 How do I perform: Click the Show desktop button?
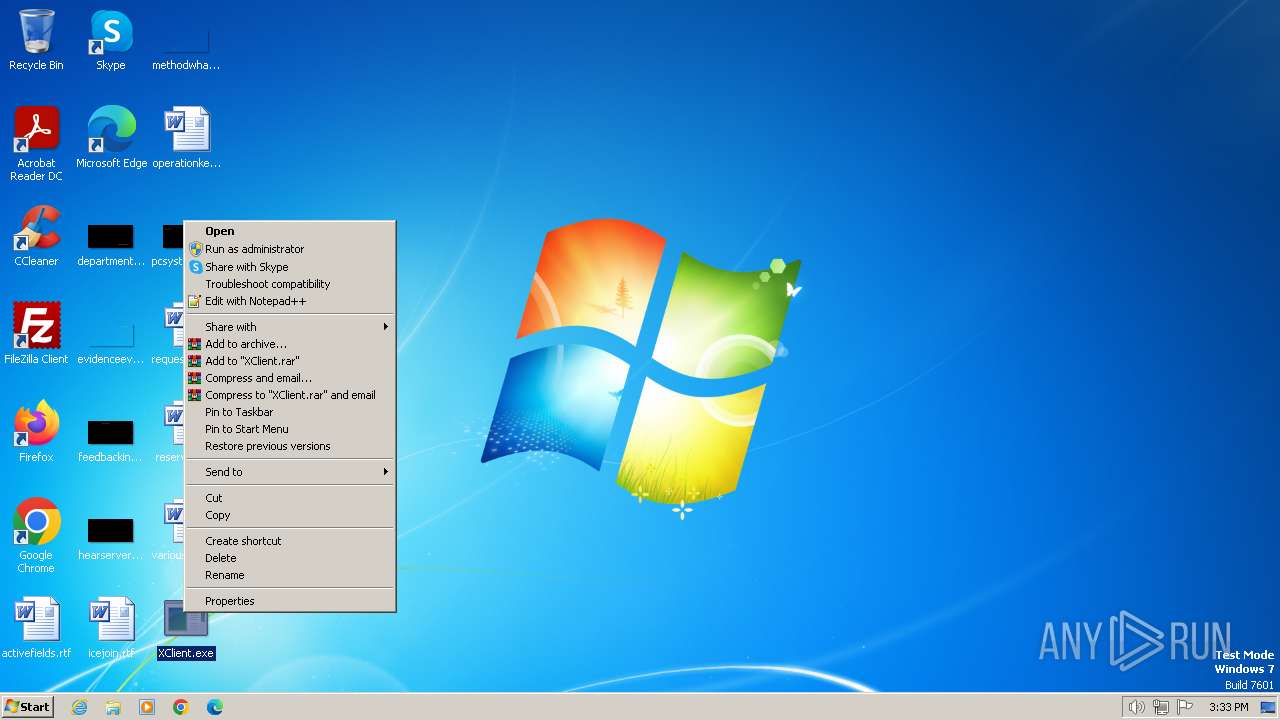[x=1268, y=707]
